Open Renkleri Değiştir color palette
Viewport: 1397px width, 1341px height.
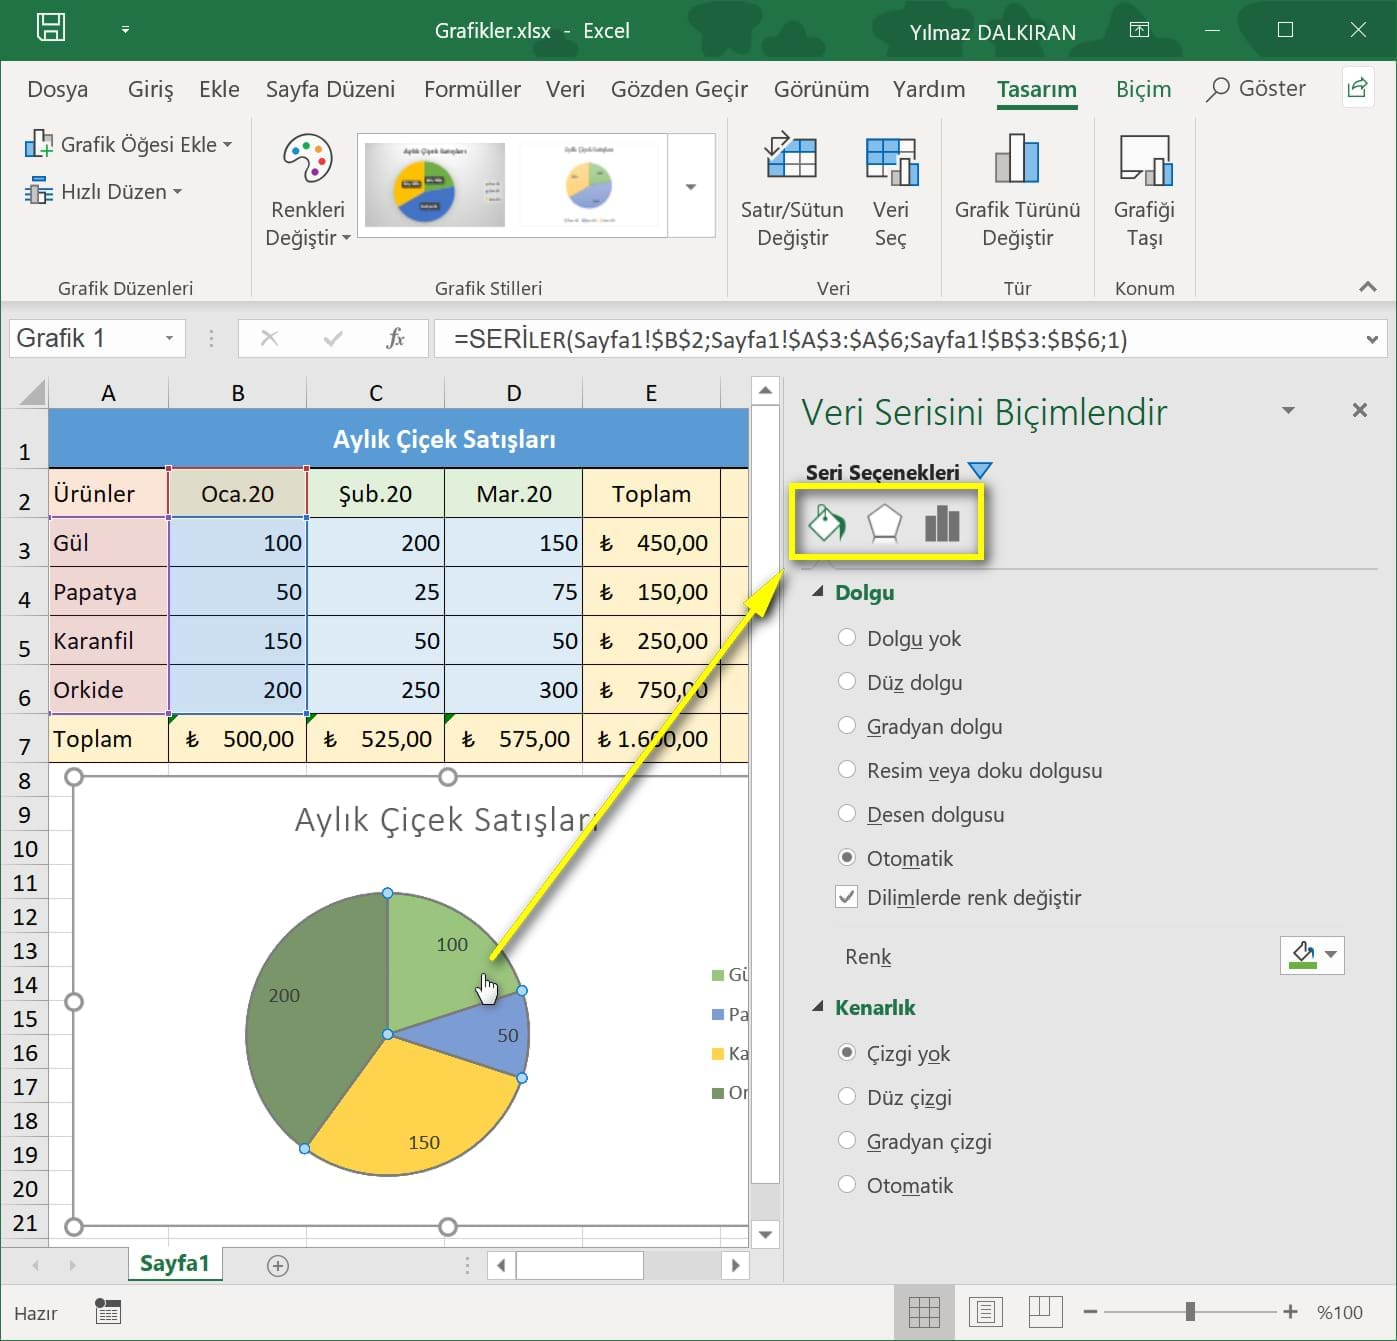[307, 191]
